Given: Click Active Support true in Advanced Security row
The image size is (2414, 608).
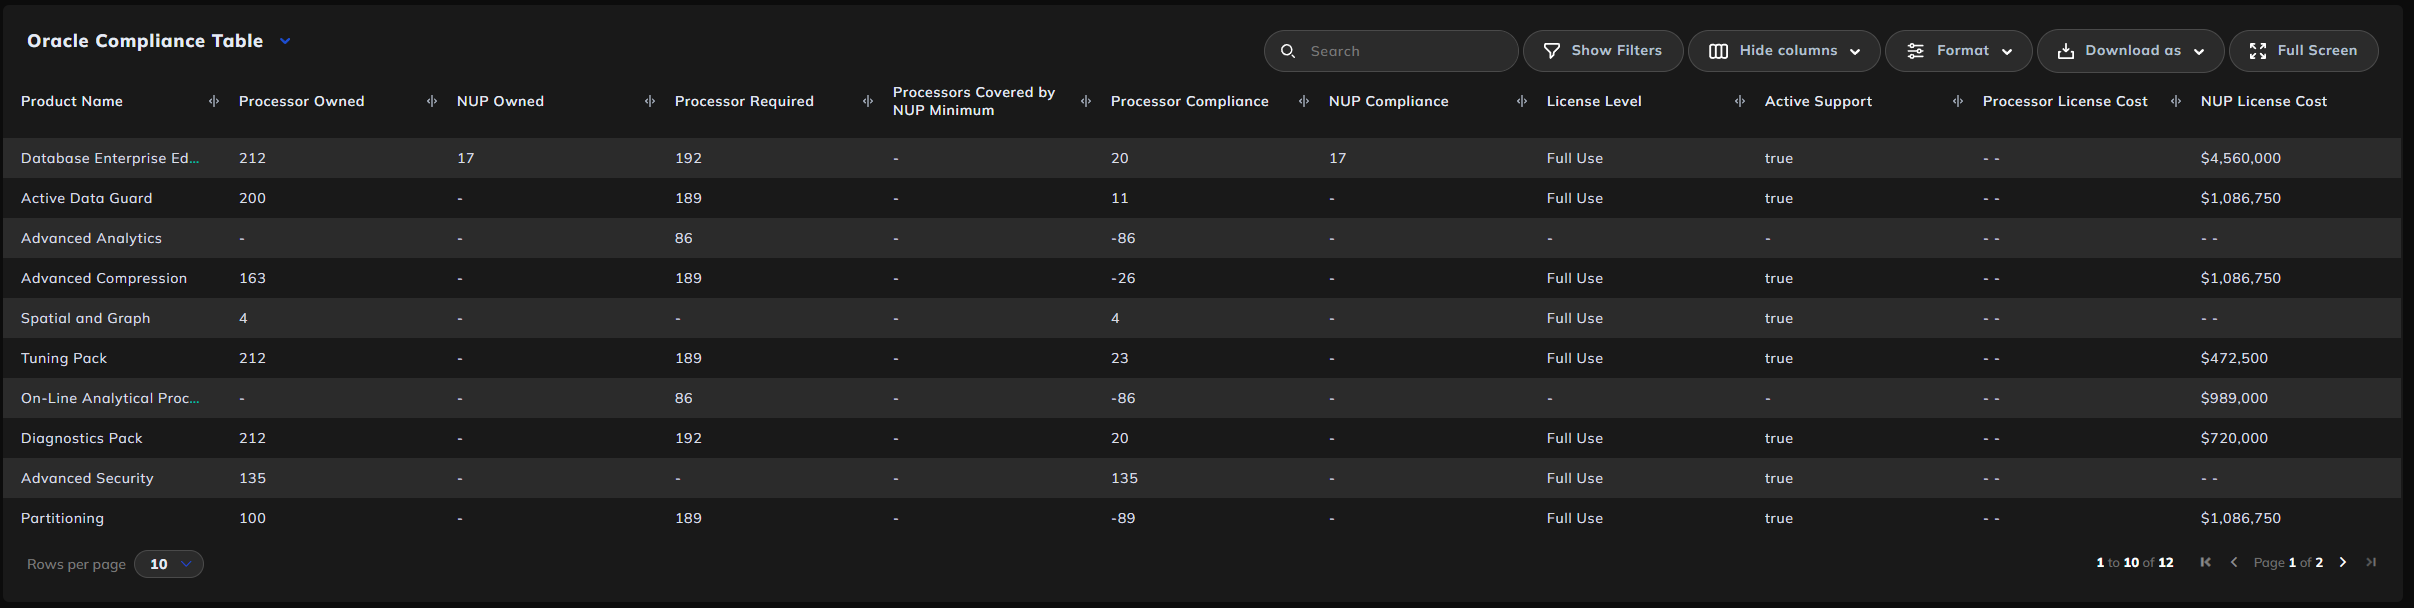Looking at the screenshot, I should 1779,478.
